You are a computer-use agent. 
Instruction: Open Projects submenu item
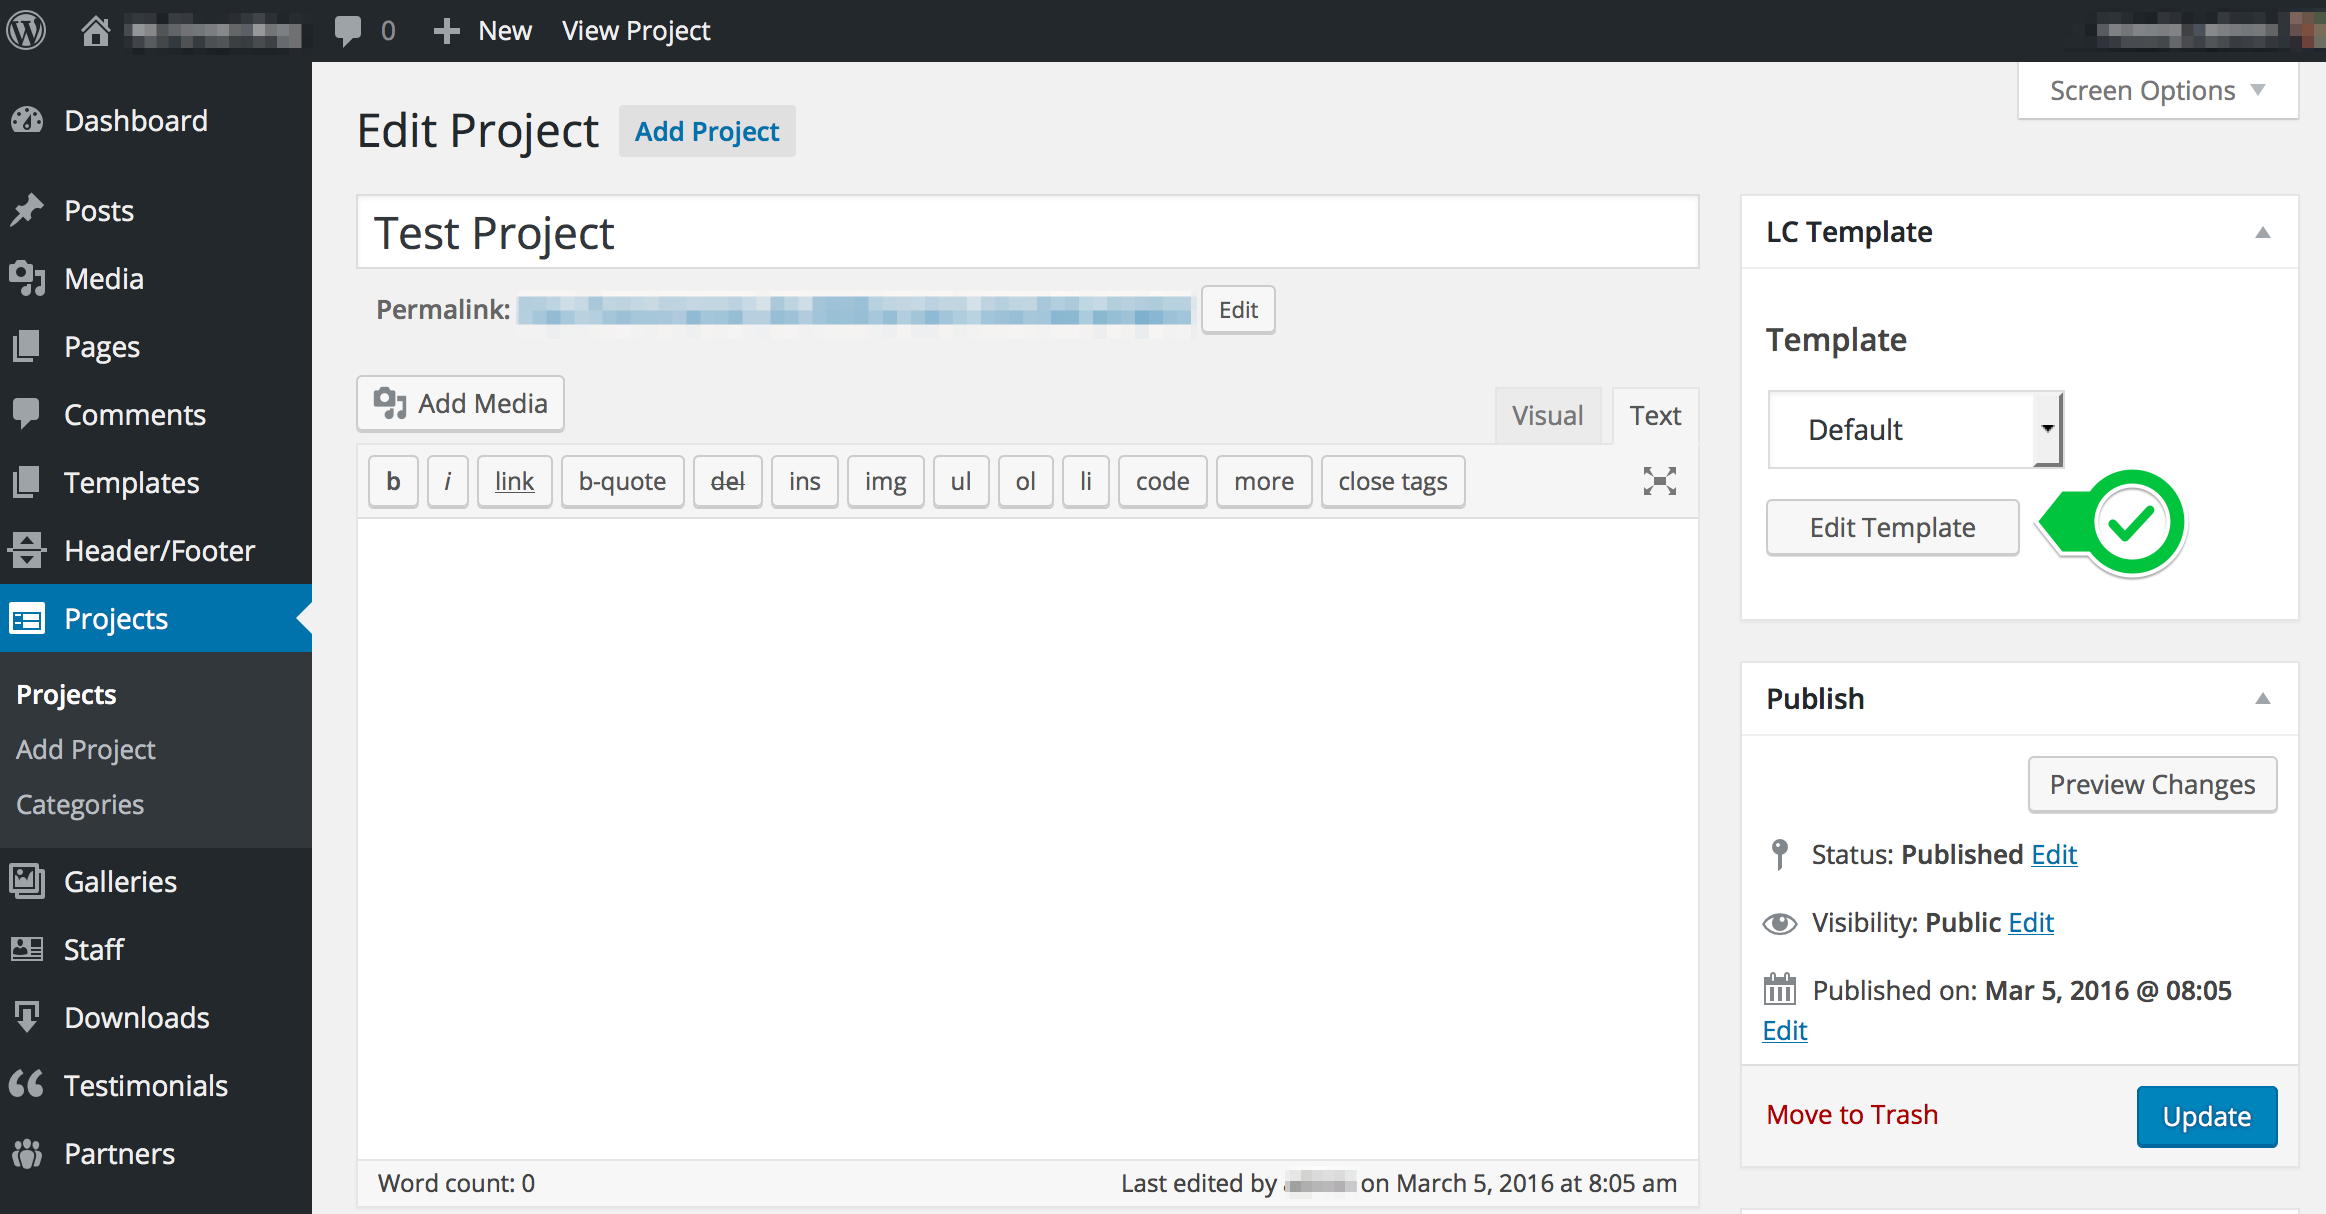tap(66, 694)
